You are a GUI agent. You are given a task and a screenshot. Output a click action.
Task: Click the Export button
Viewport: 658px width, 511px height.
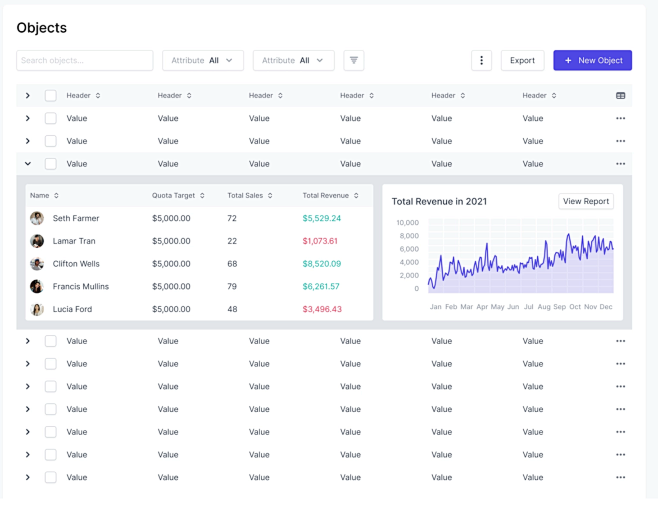[522, 60]
